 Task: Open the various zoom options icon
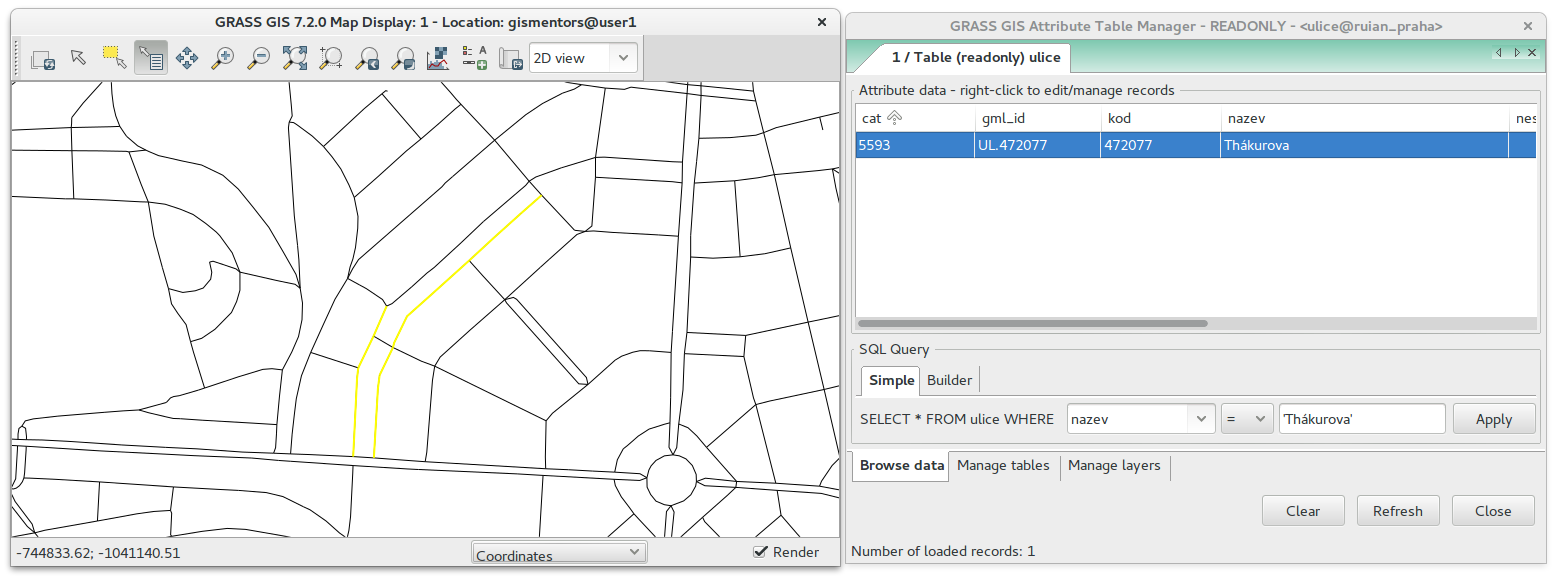(x=403, y=59)
